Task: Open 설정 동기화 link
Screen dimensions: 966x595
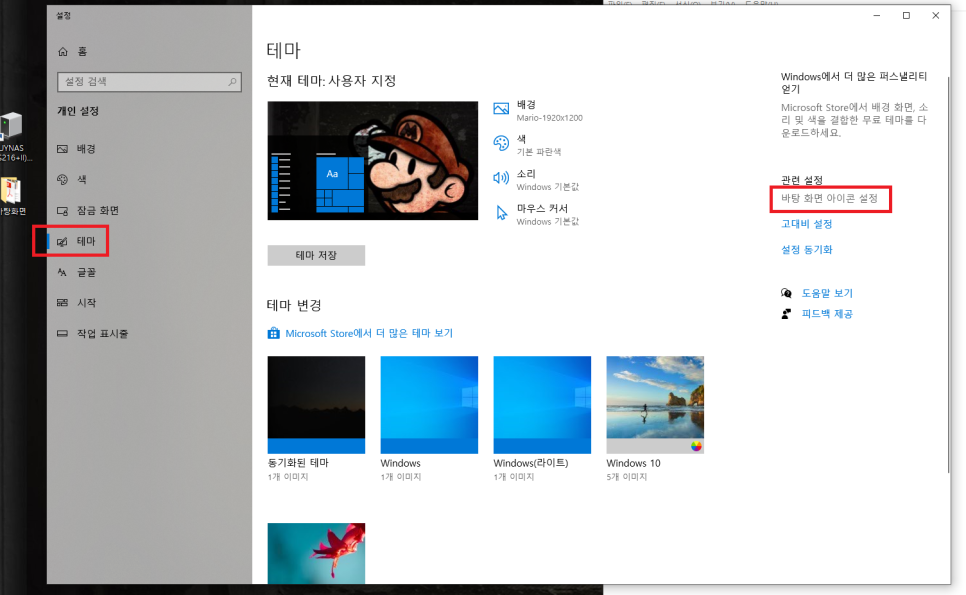Action: coord(806,249)
